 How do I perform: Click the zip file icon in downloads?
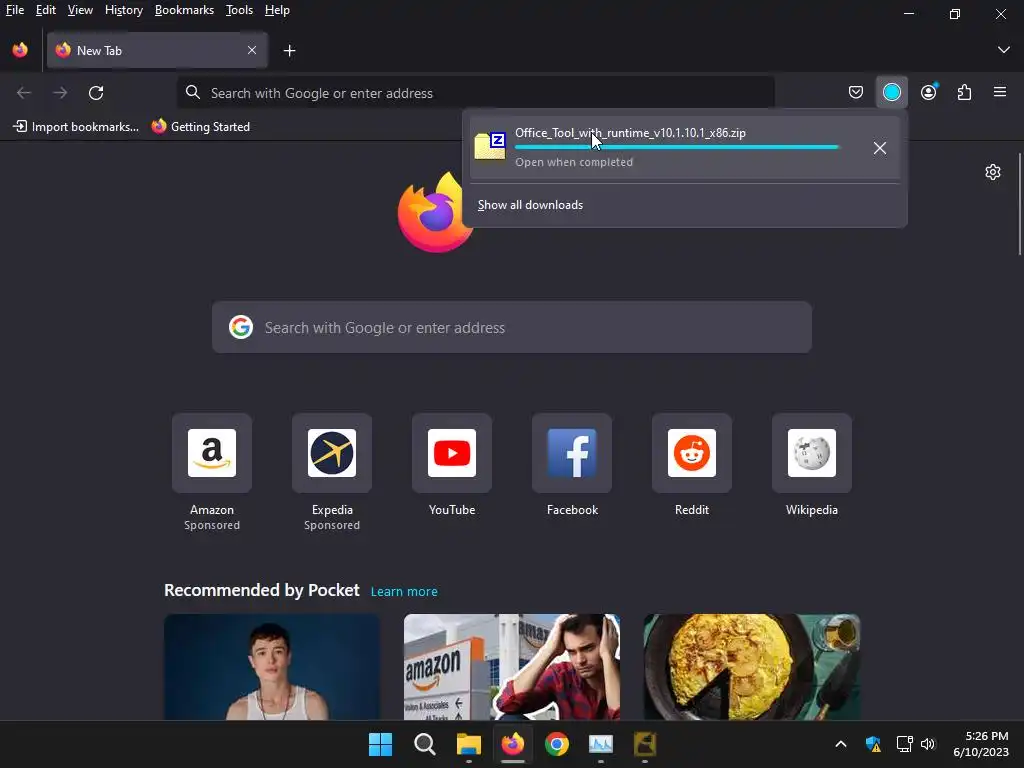pos(490,146)
